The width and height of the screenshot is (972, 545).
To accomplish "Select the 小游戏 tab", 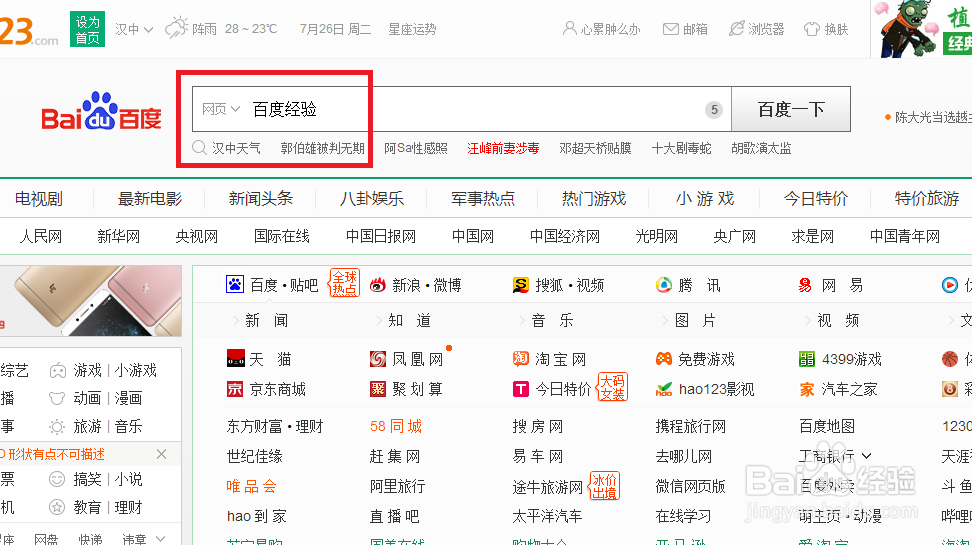I will click(705, 199).
